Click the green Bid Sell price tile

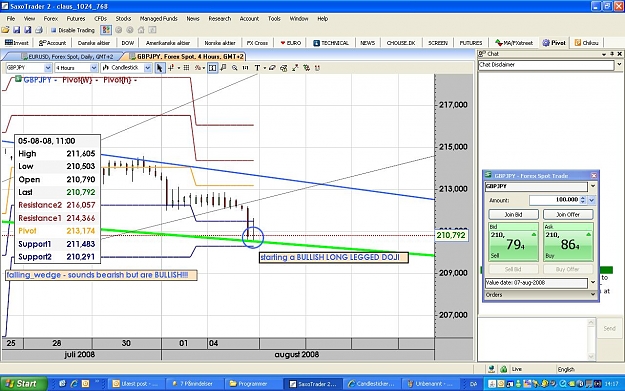click(x=513, y=242)
